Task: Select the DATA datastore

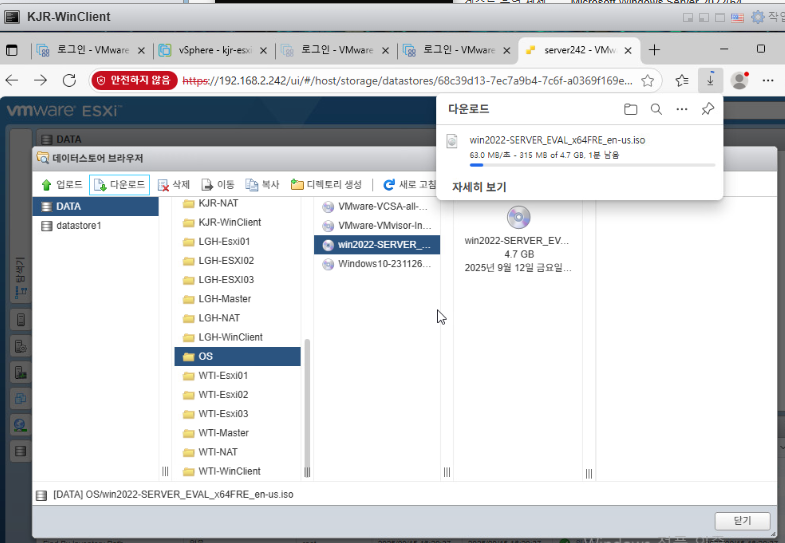Action: (96, 206)
